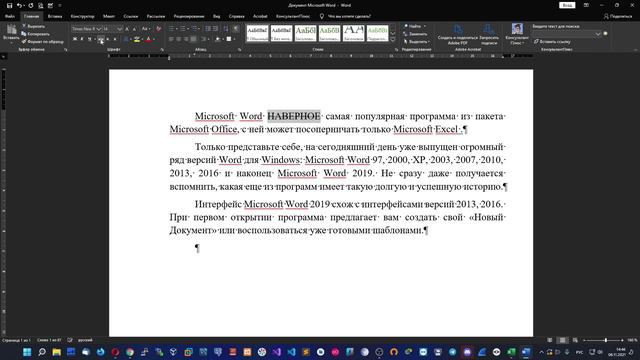Undo the last action
Screen dimensions: 640x360
click(x=19, y=6)
